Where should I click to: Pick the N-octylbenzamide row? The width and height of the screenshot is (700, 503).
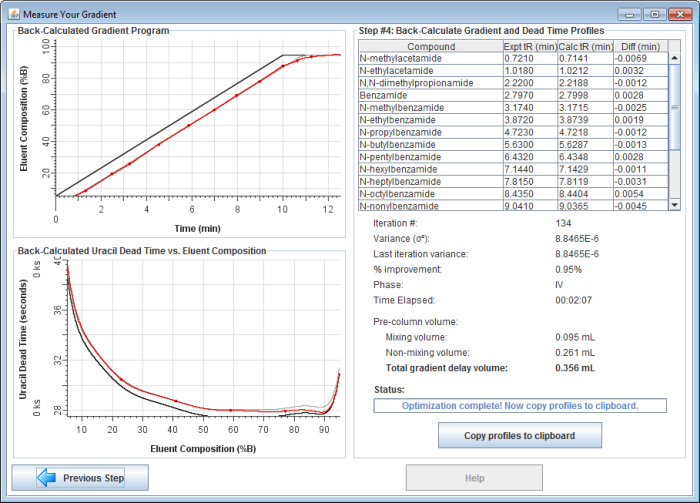point(428,193)
